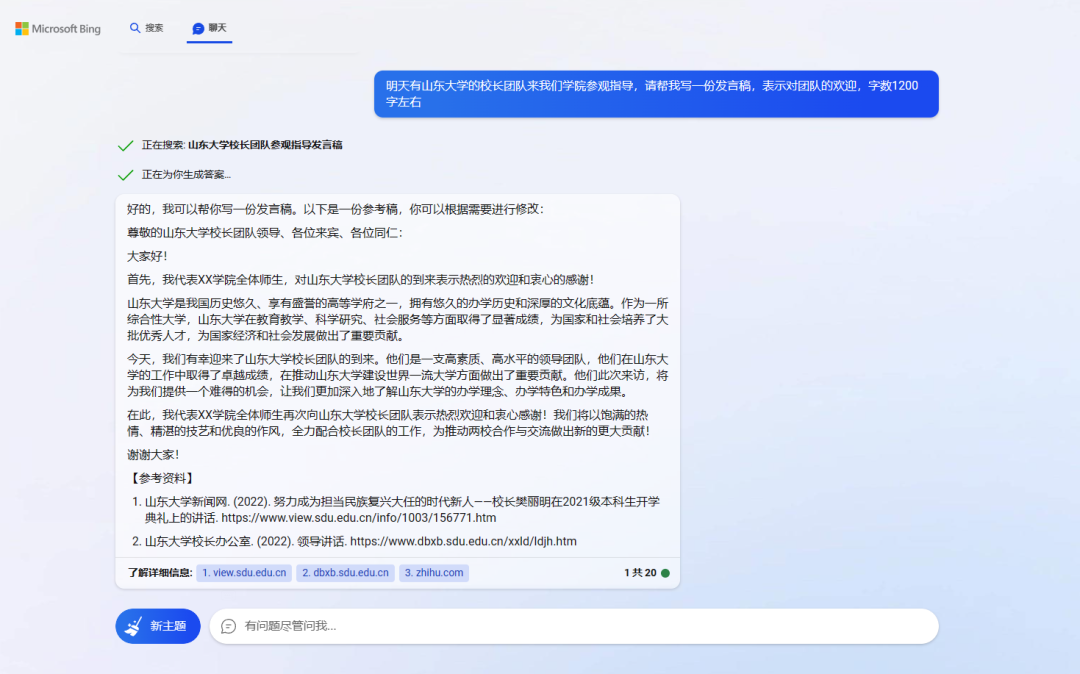Open the 搜索 search tab
This screenshot has height=674, width=1080.
[146, 28]
